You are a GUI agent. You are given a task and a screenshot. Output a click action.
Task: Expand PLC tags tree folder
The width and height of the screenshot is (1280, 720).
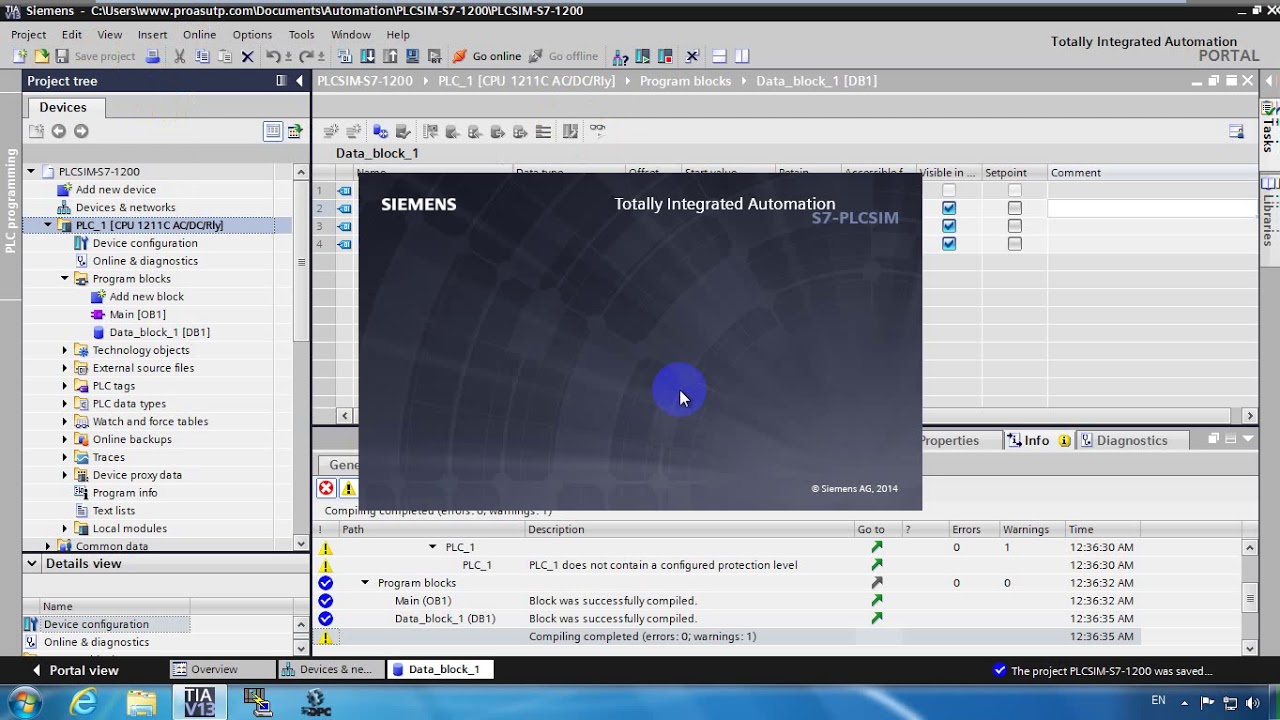click(x=65, y=386)
